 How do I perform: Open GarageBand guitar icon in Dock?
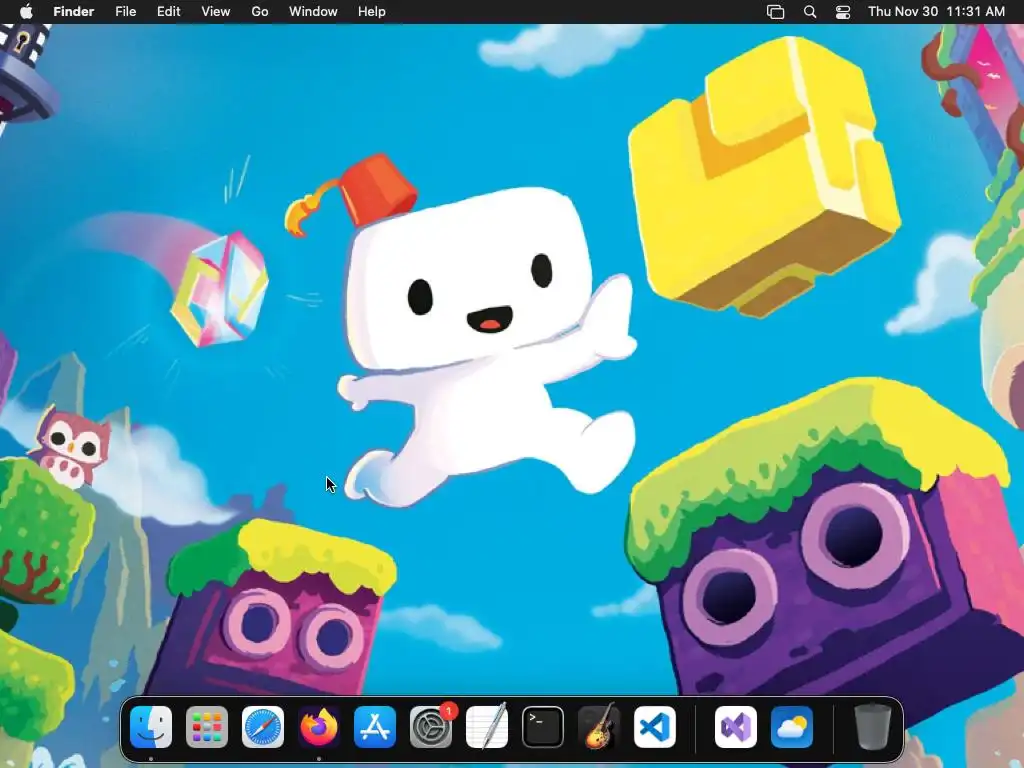(599, 727)
